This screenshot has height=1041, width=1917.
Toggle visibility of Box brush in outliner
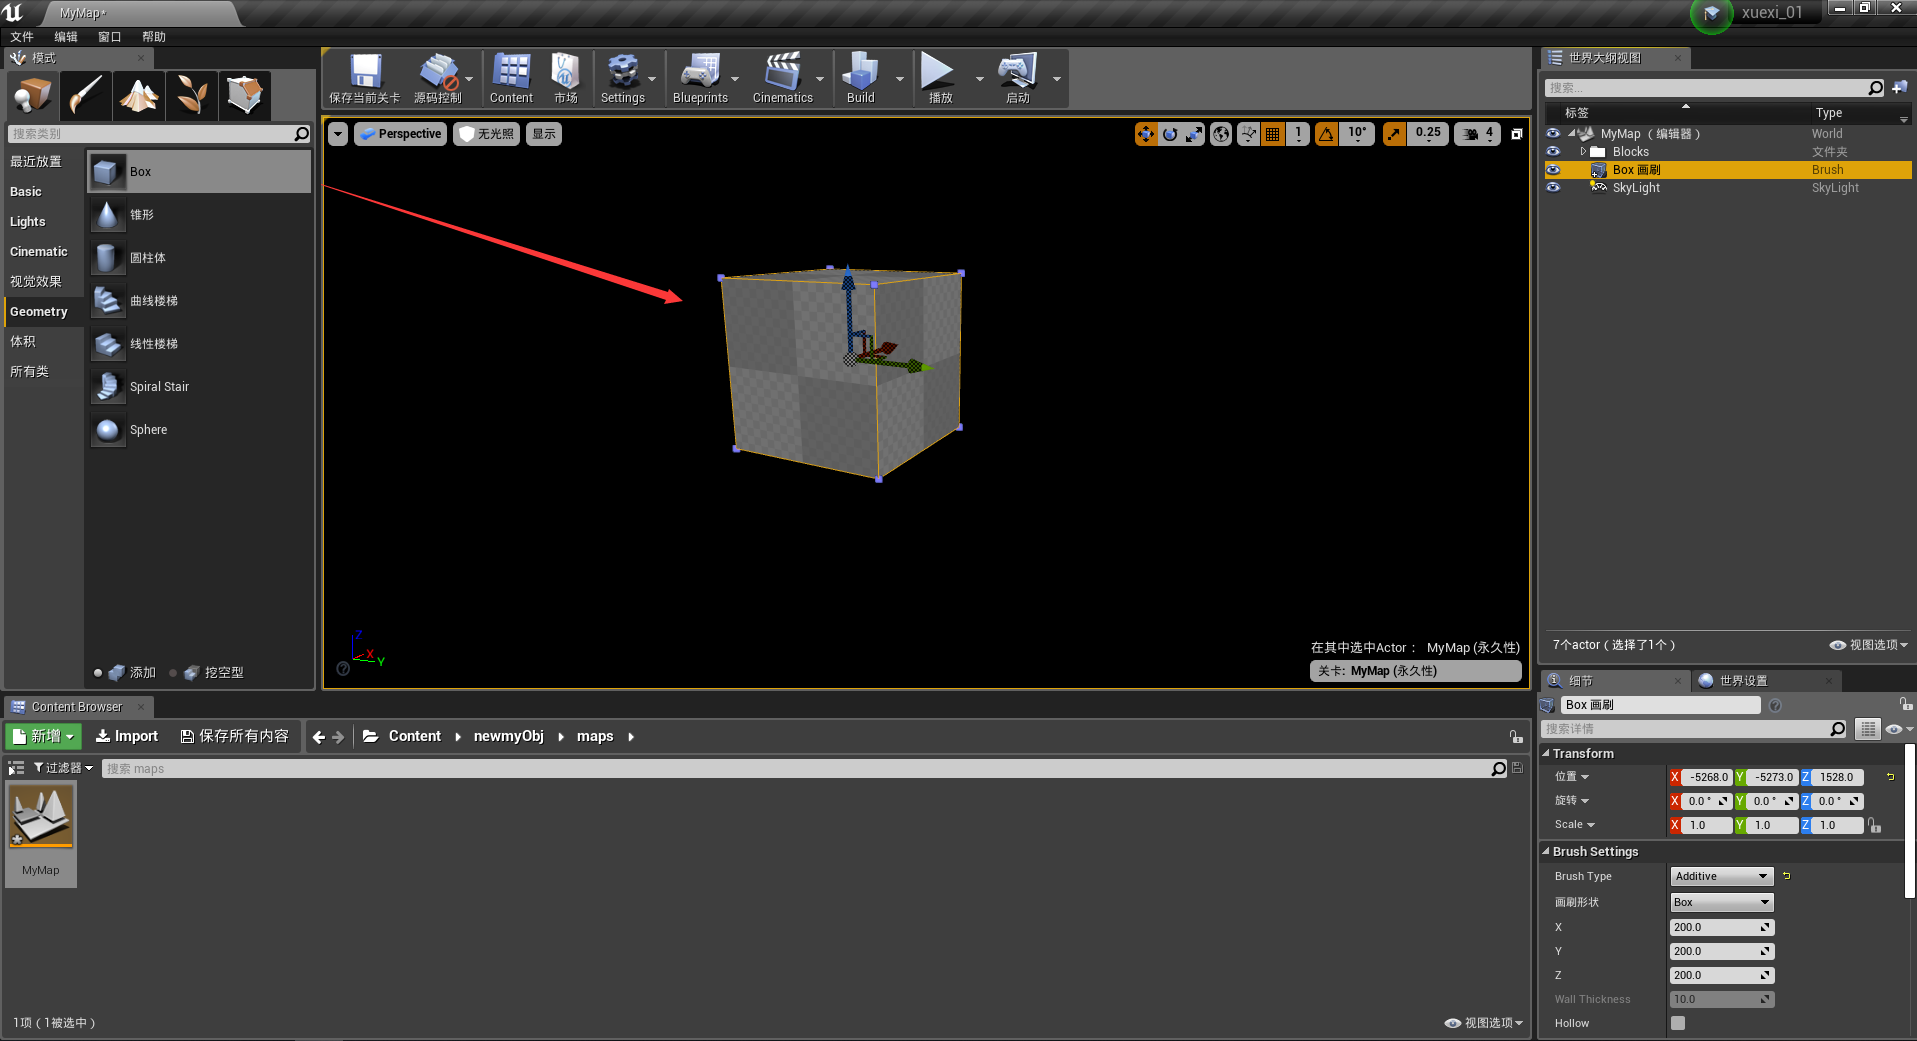pos(1553,170)
